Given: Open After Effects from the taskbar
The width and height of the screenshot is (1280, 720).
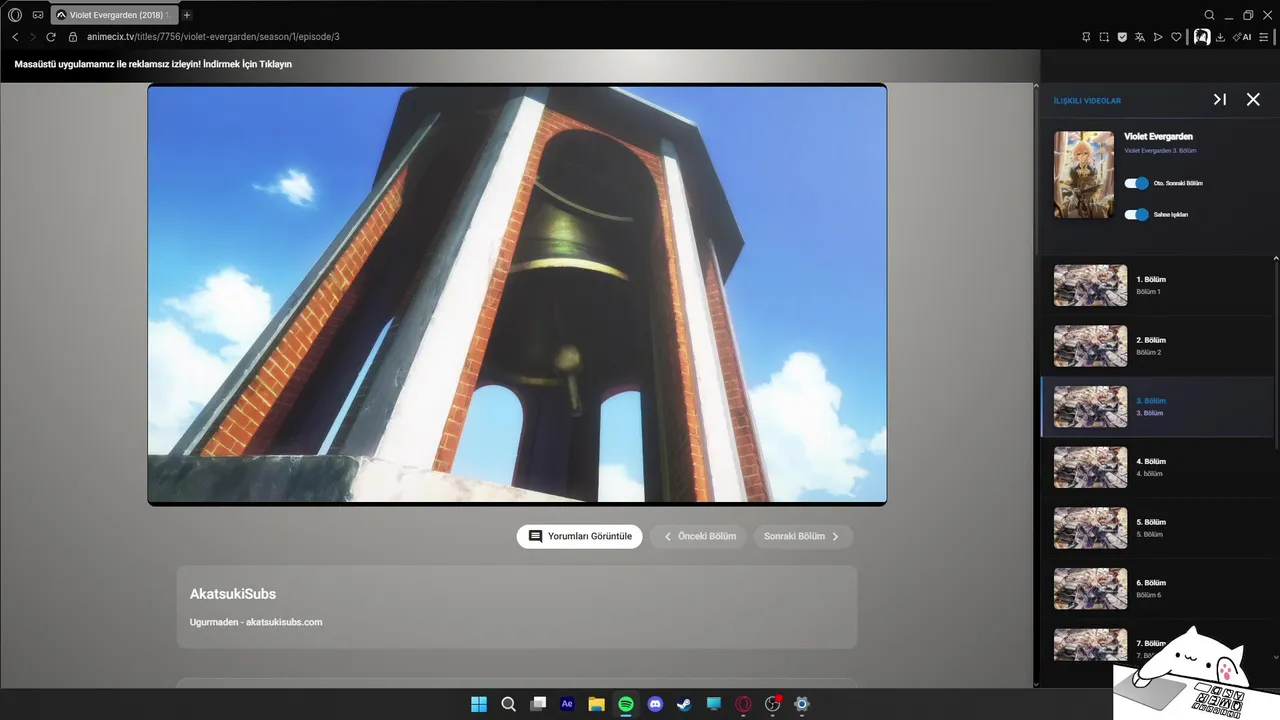Looking at the screenshot, I should (567, 704).
